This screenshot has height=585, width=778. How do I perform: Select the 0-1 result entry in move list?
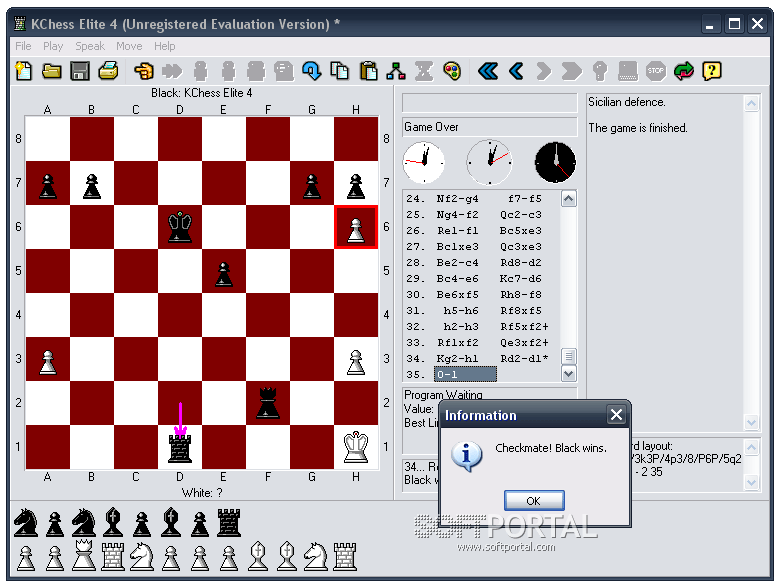pyautogui.click(x=465, y=374)
